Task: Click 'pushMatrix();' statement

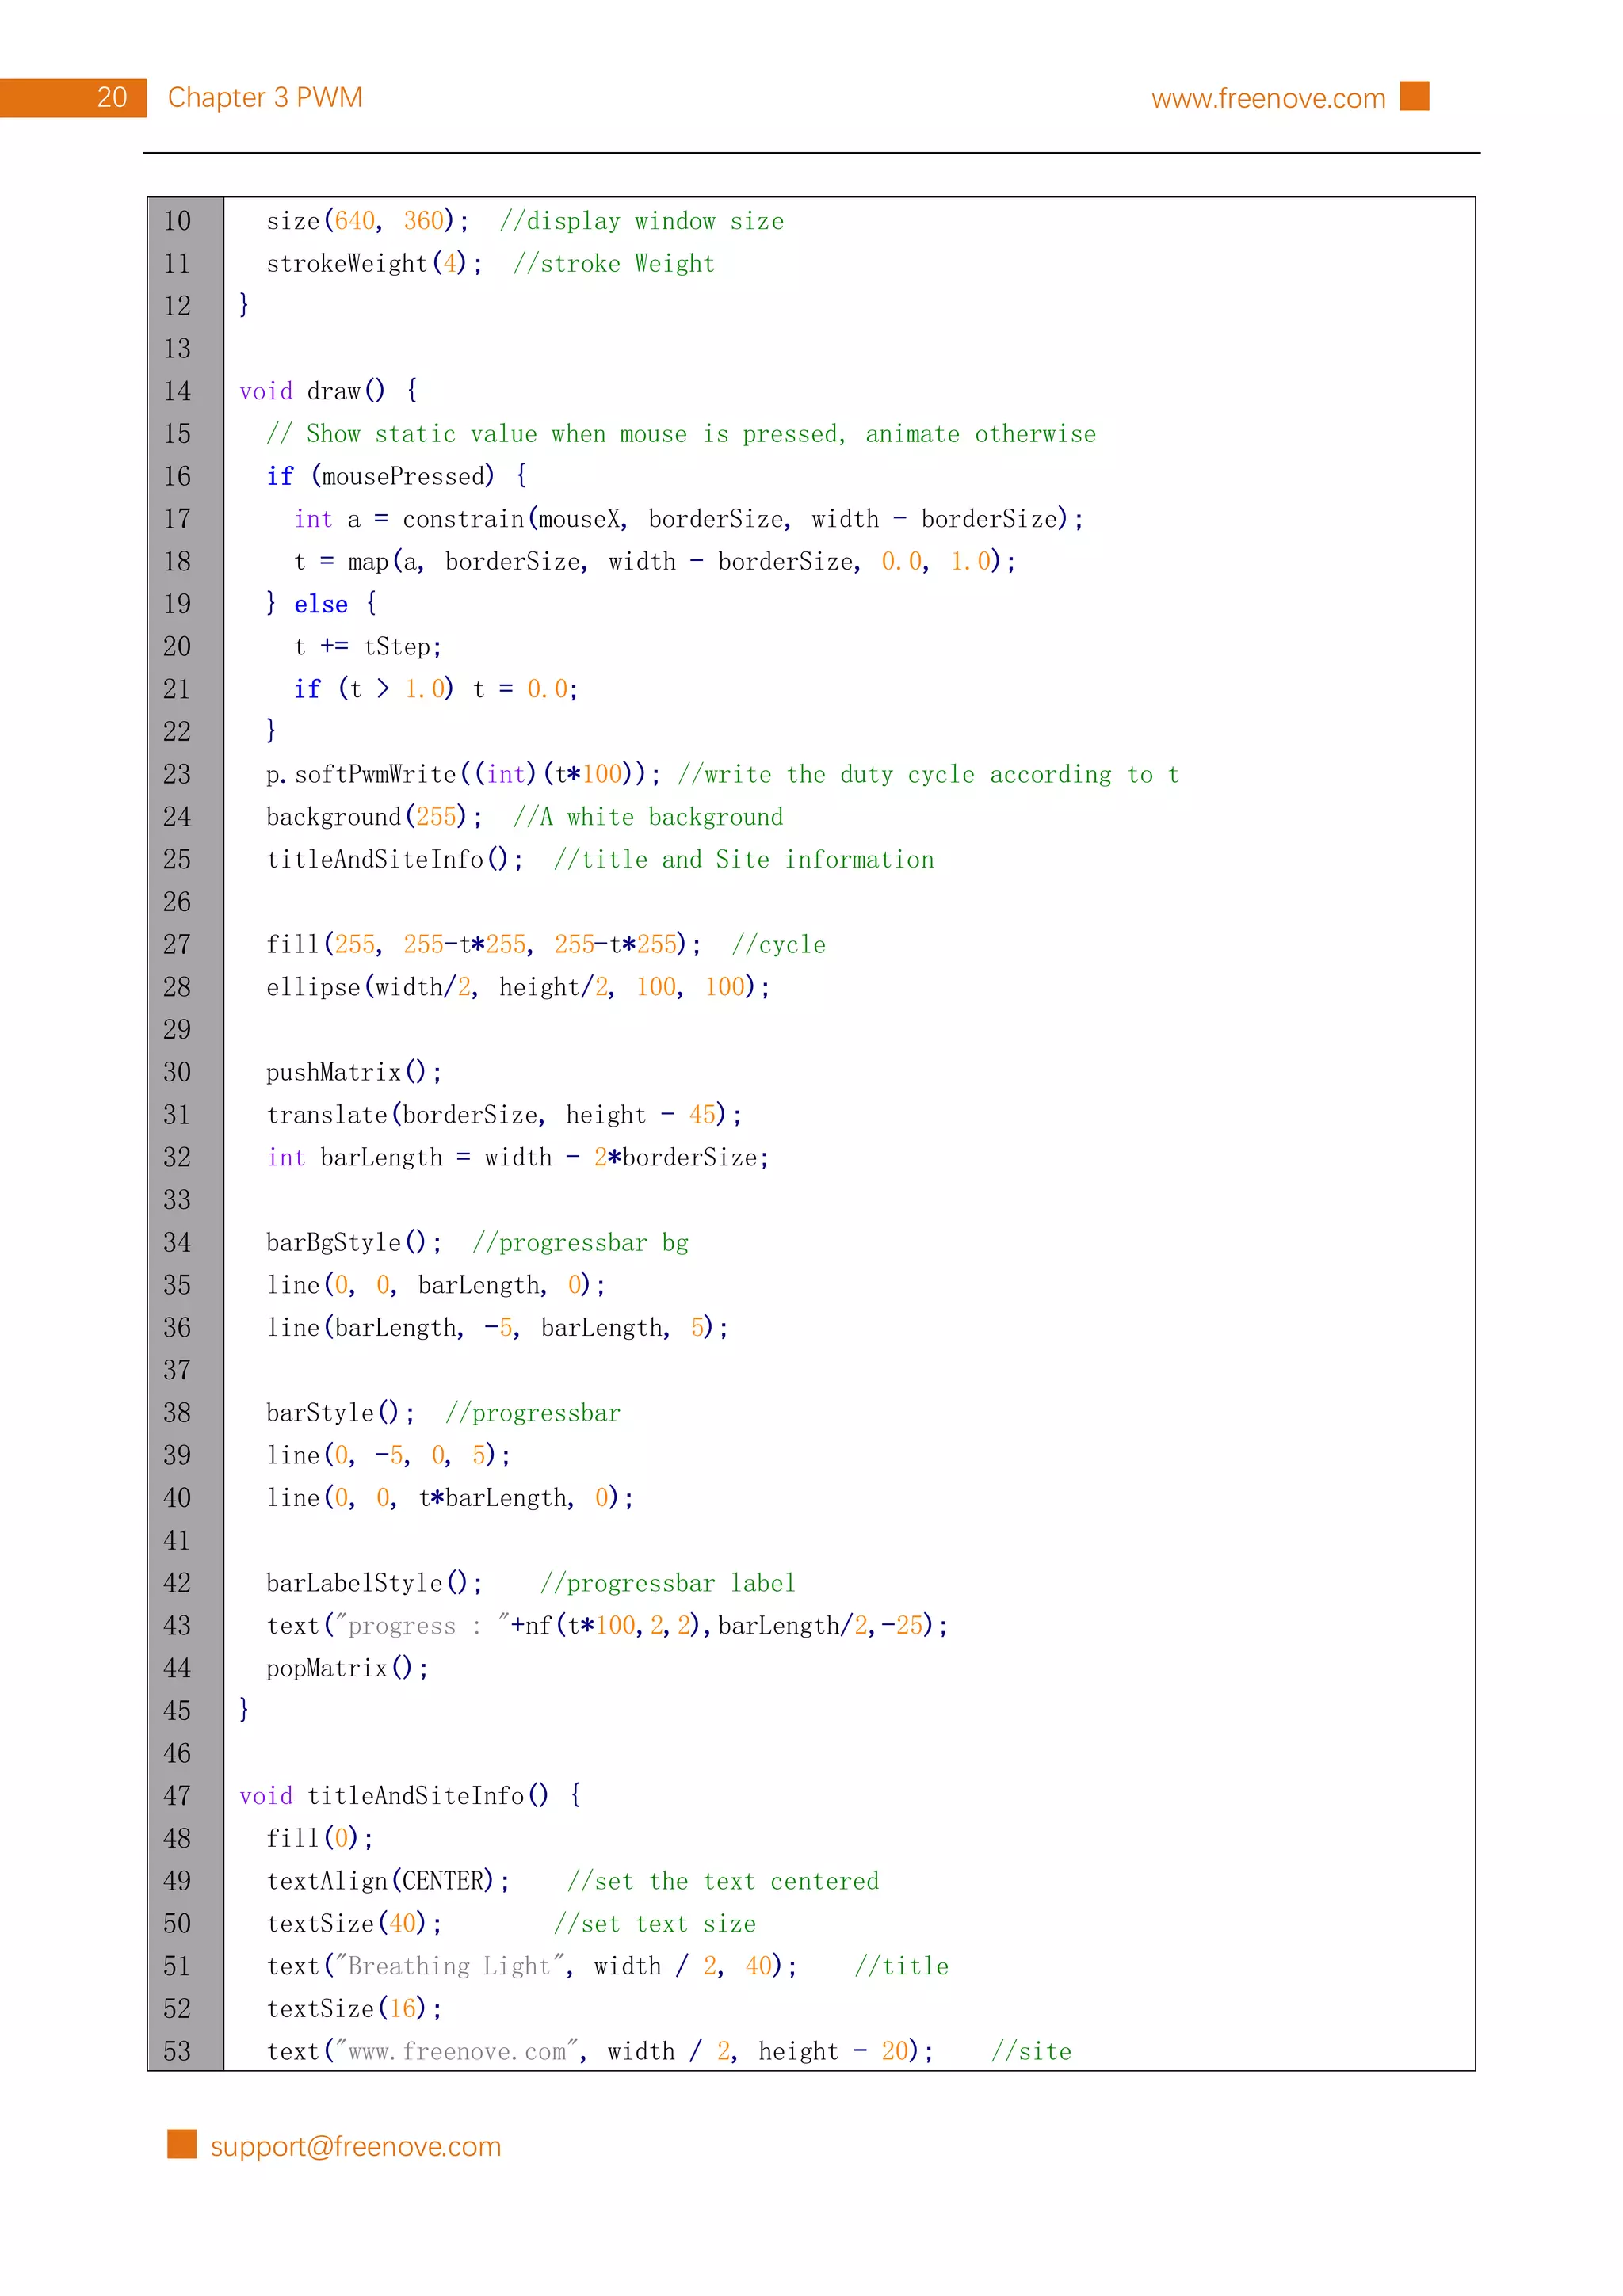Action: coord(353,1072)
